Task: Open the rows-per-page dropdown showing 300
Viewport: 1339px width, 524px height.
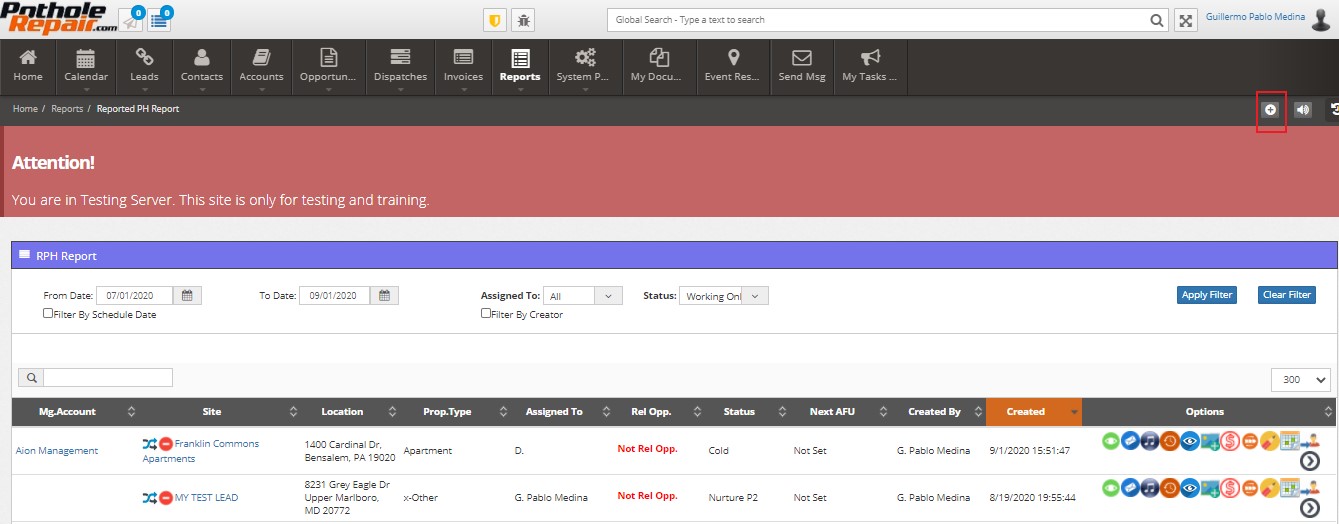Action: [x=1301, y=380]
